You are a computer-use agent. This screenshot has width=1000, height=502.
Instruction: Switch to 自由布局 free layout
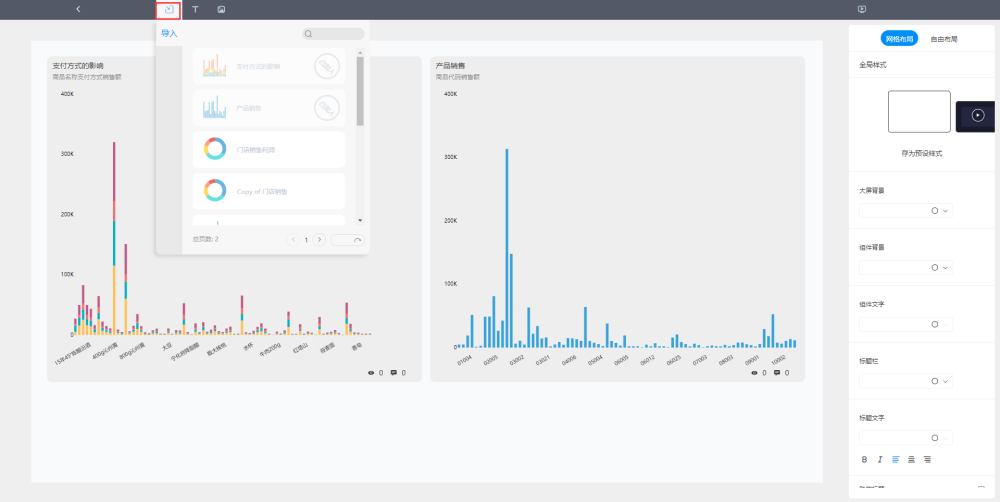click(x=944, y=39)
